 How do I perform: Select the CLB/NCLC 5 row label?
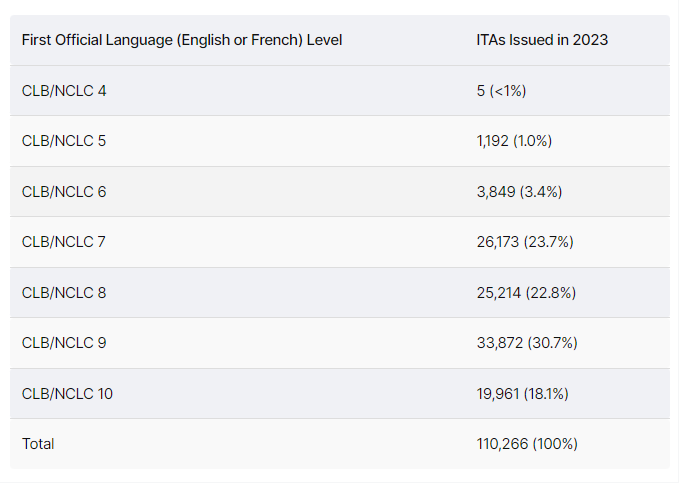(x=64, y=141)
